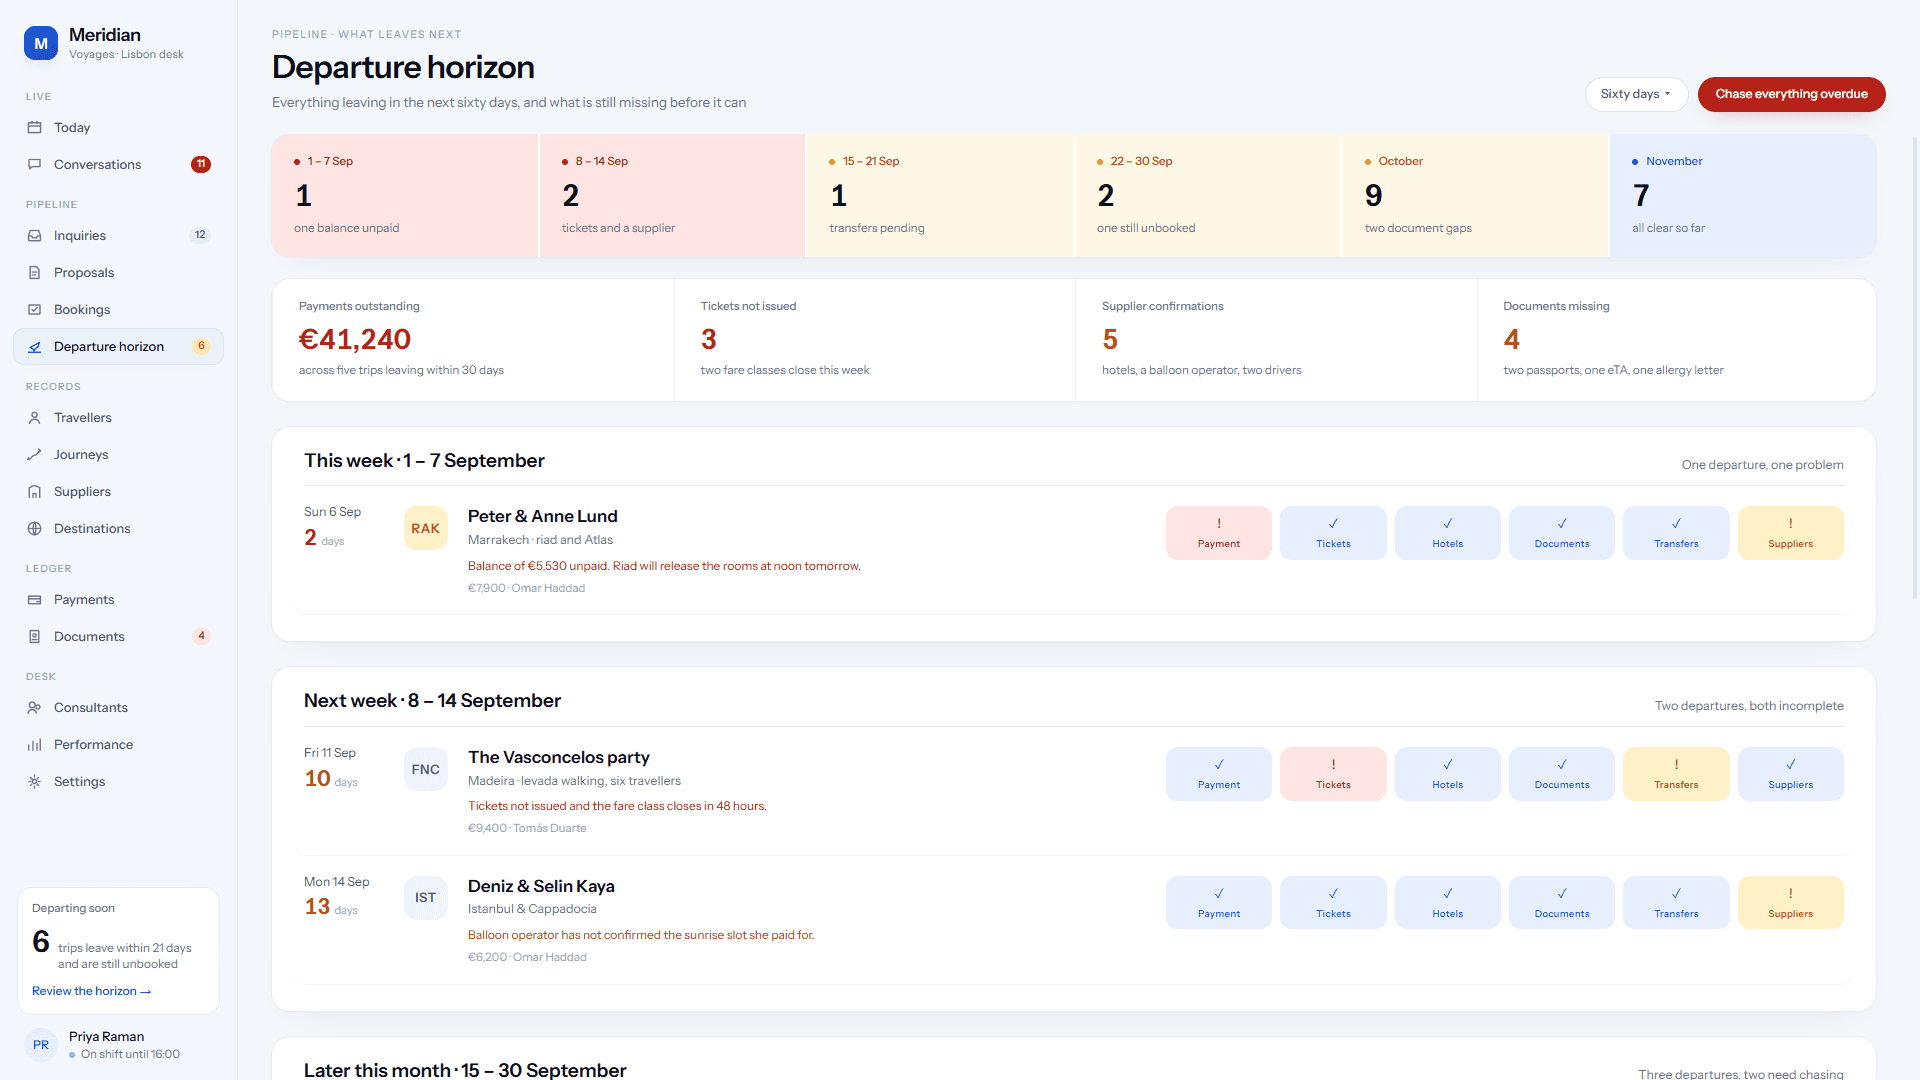This screenshot has width=1920, height=1080.
Task: Click the Meridian logo badge
Action: (x=41, y=43)
